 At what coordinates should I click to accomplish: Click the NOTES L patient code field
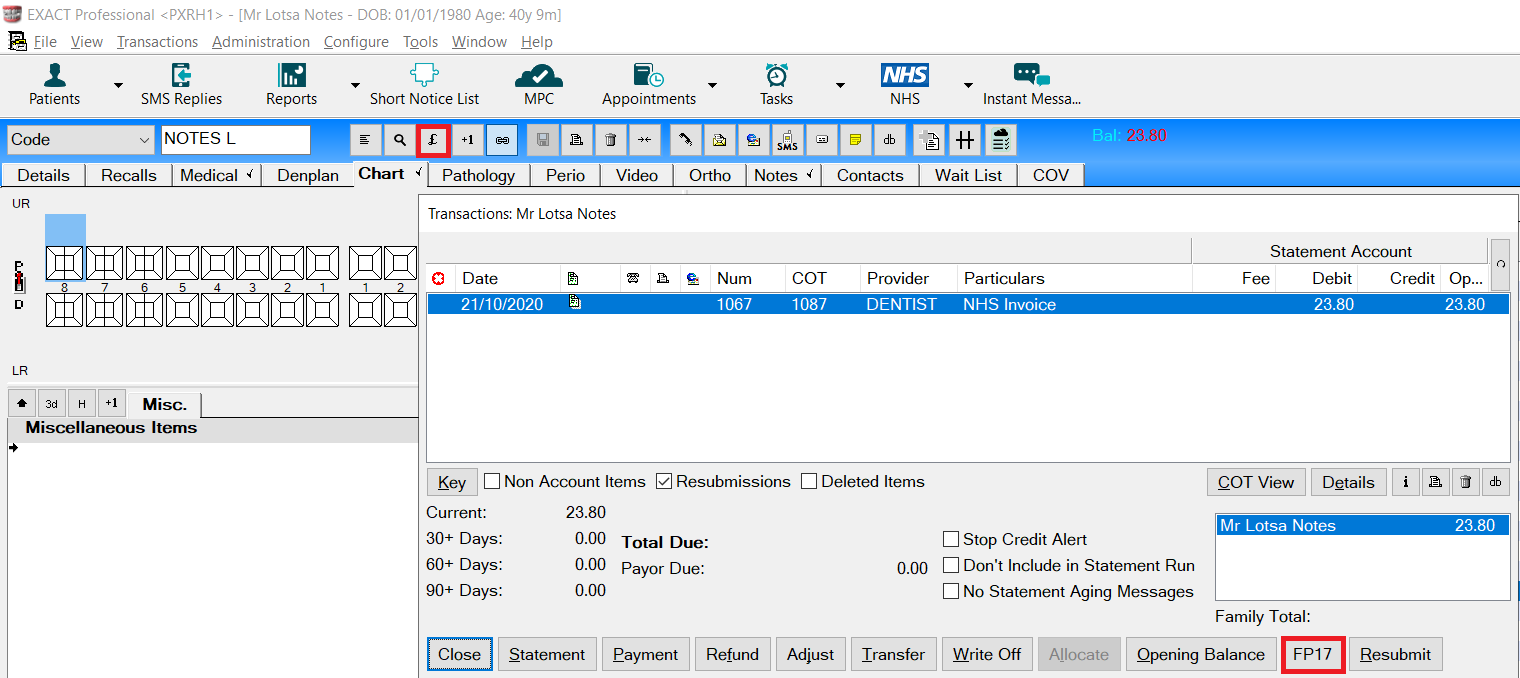coord(236,140)
